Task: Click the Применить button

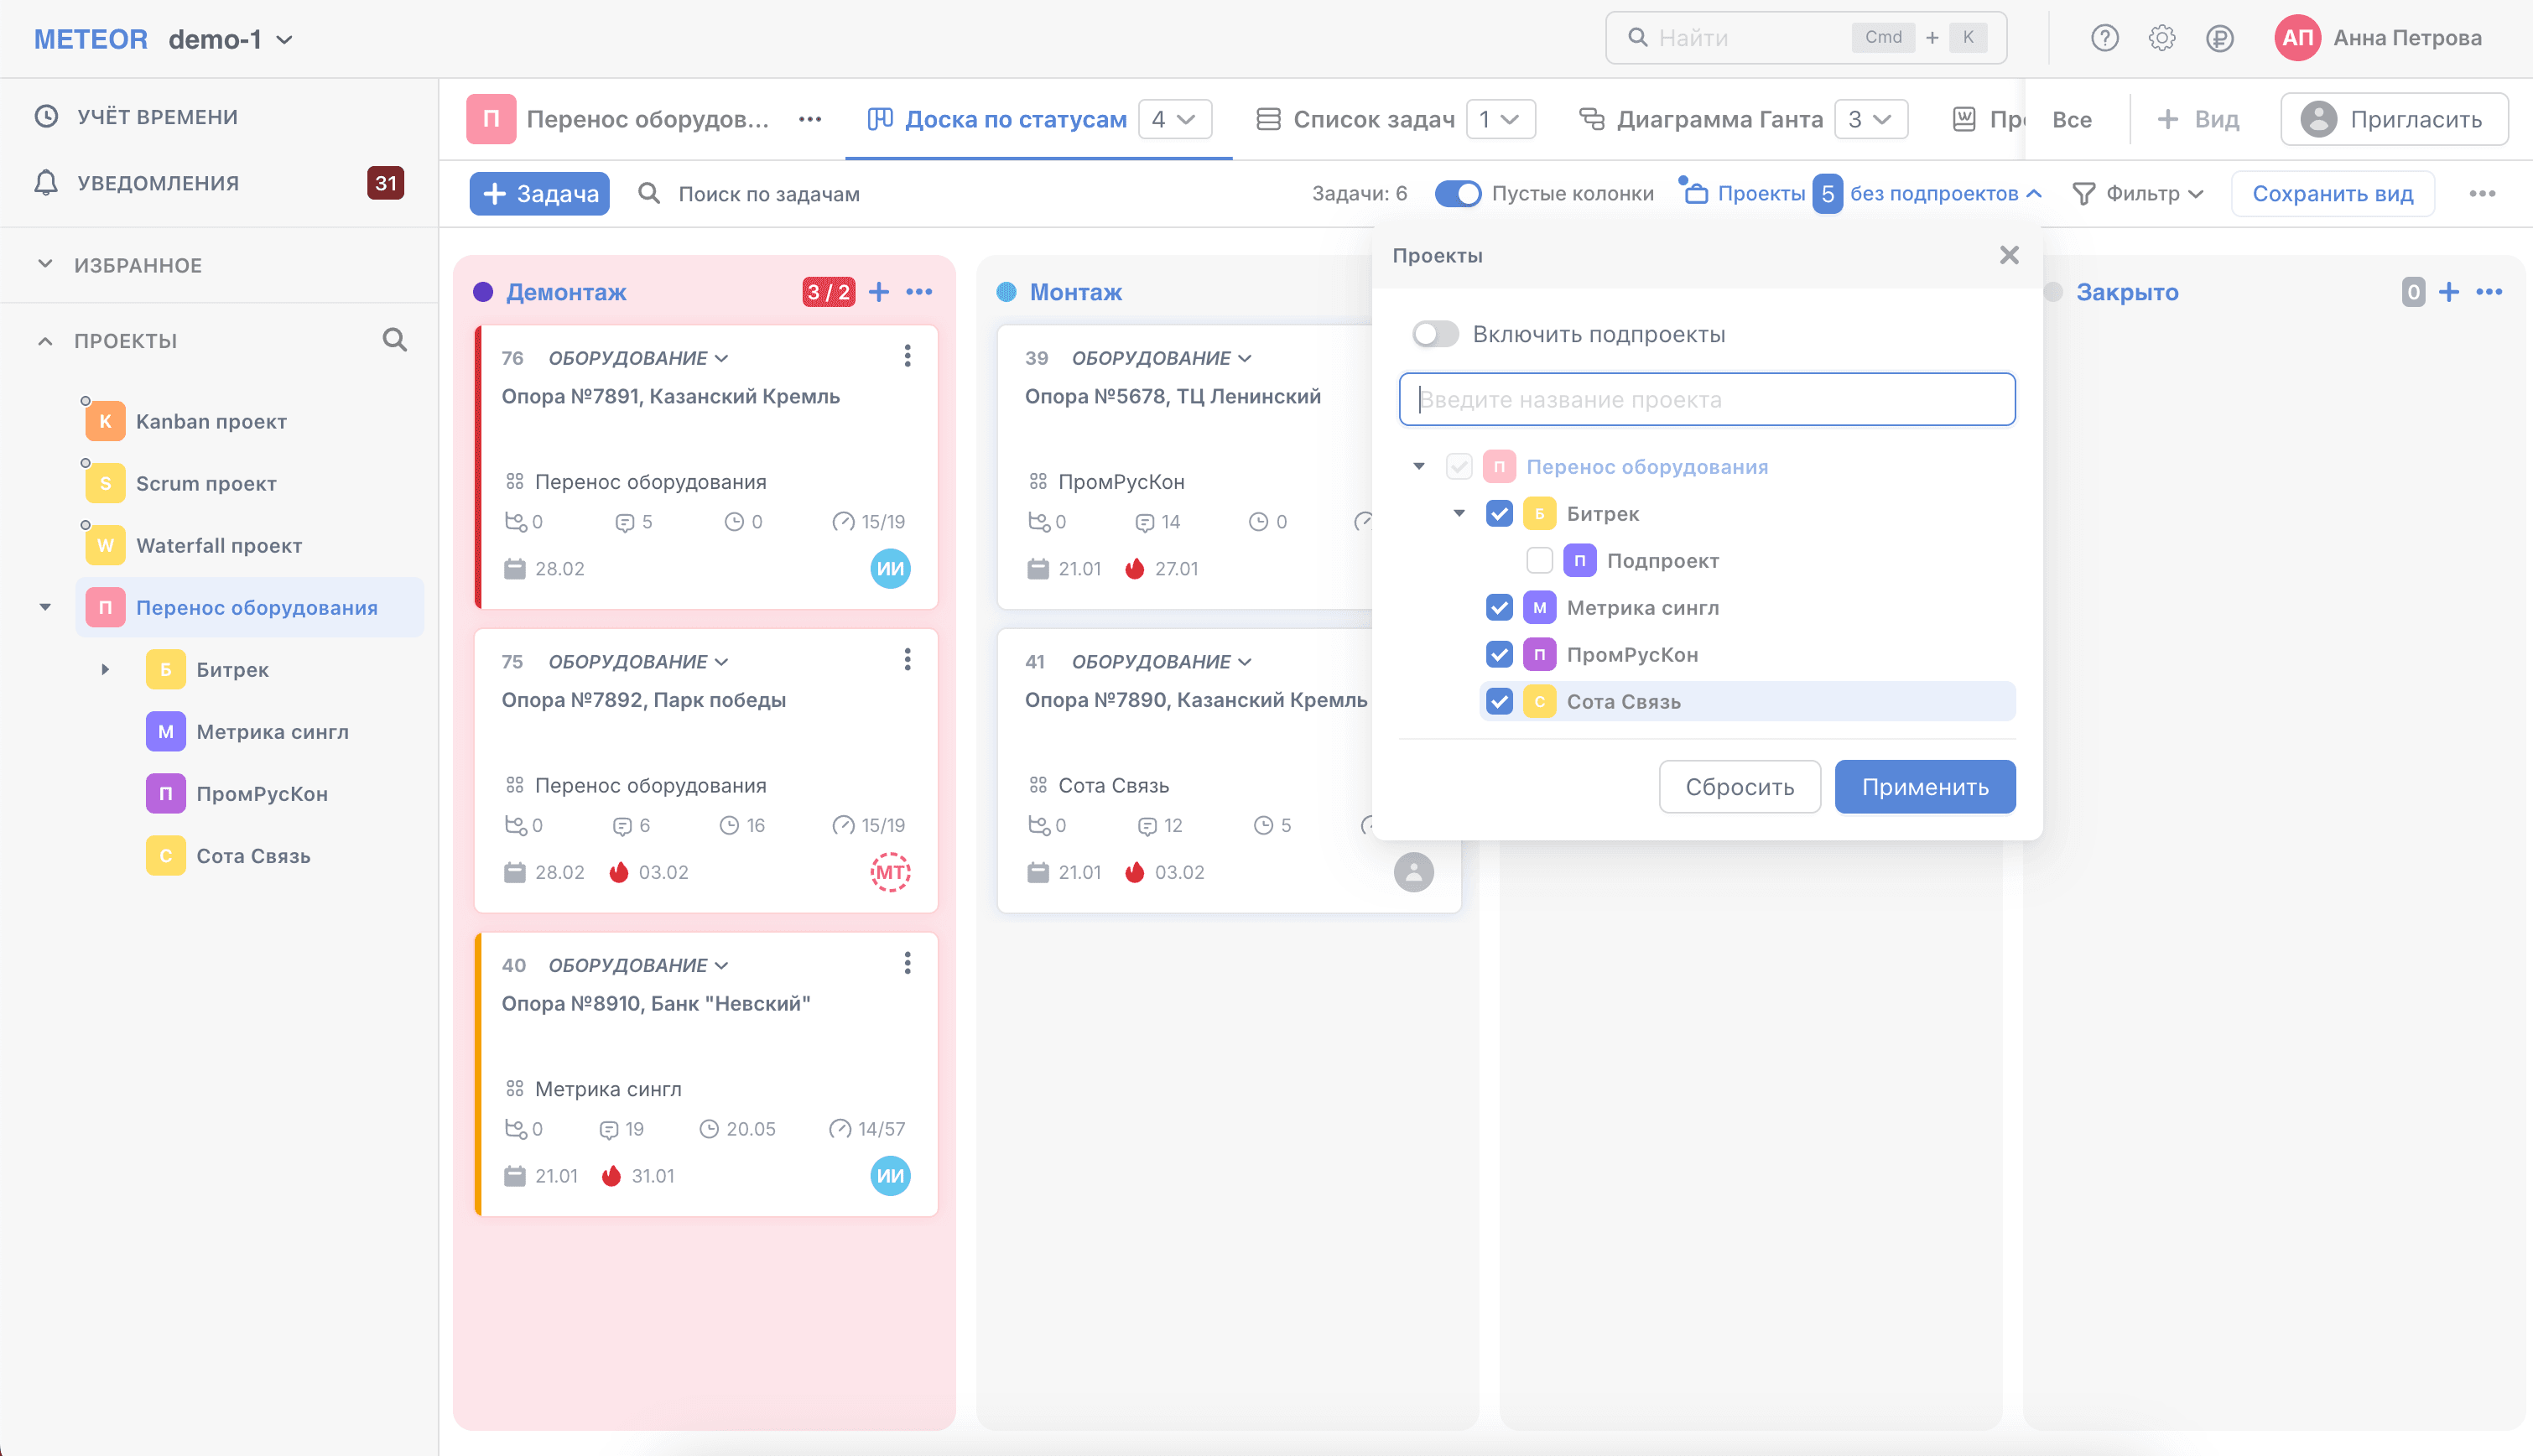Action: (x=1925, y=787)
